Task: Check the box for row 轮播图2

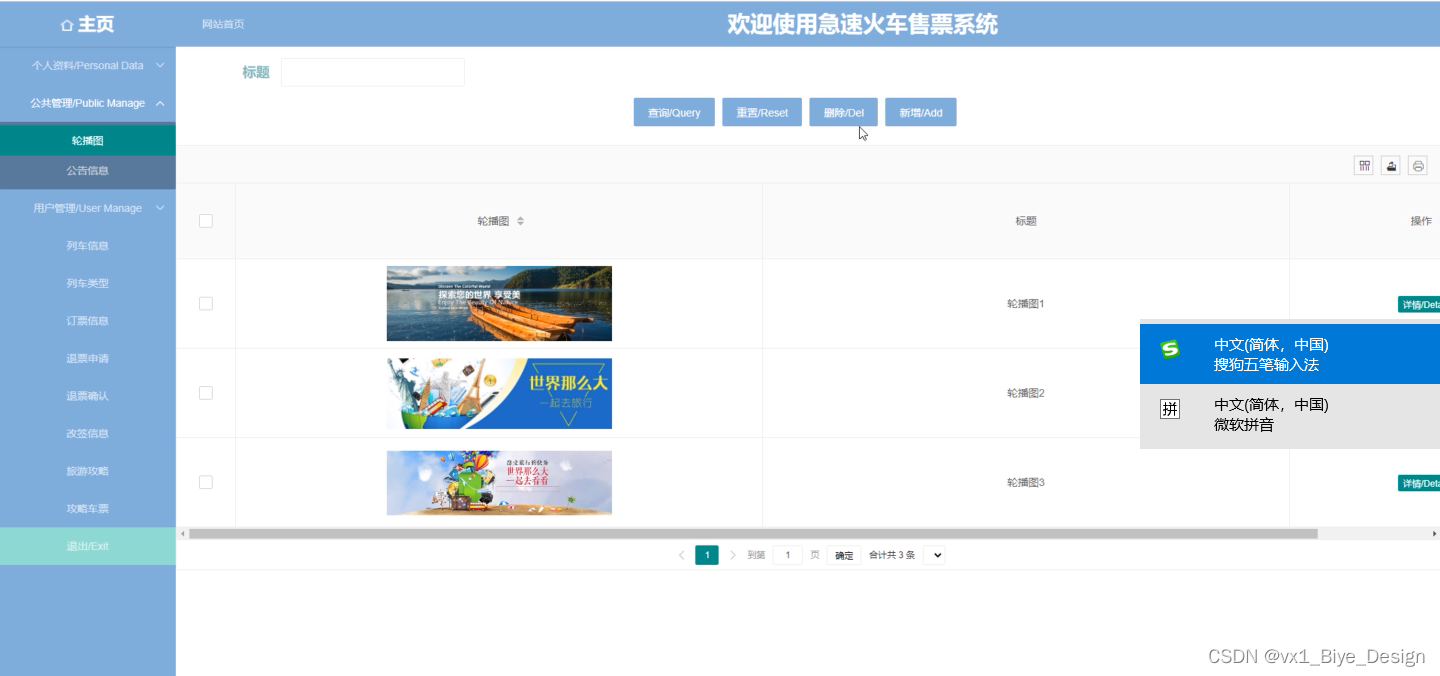Action: [x=206, y=393]
